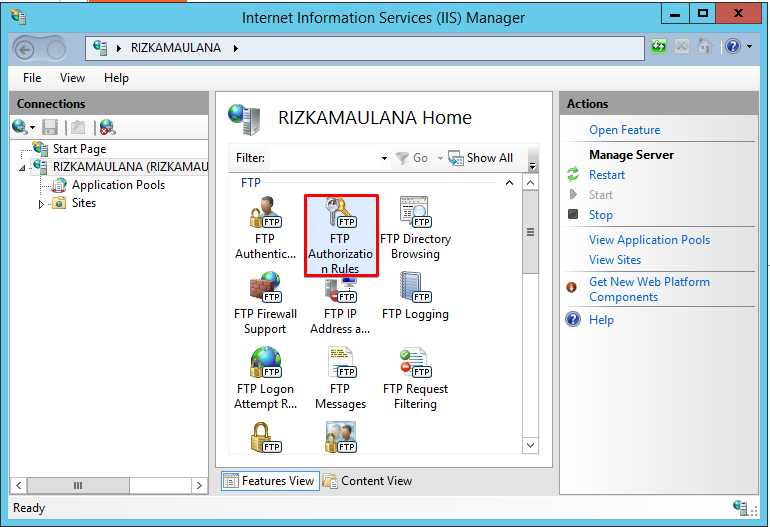Switch to Features View tab
Screen dimensions: 770x527
point(270,481)
